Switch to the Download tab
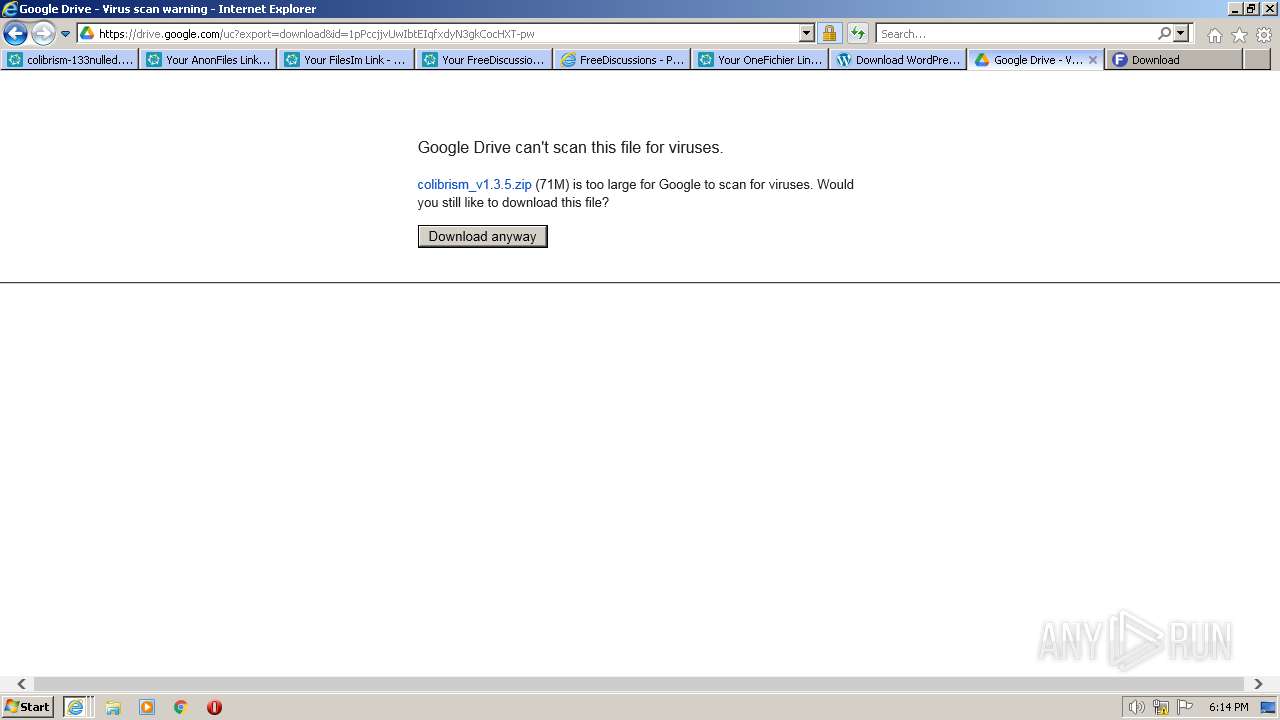Image resolution: width=1280 pixels, height=720 pixels. pos(1174,60)
